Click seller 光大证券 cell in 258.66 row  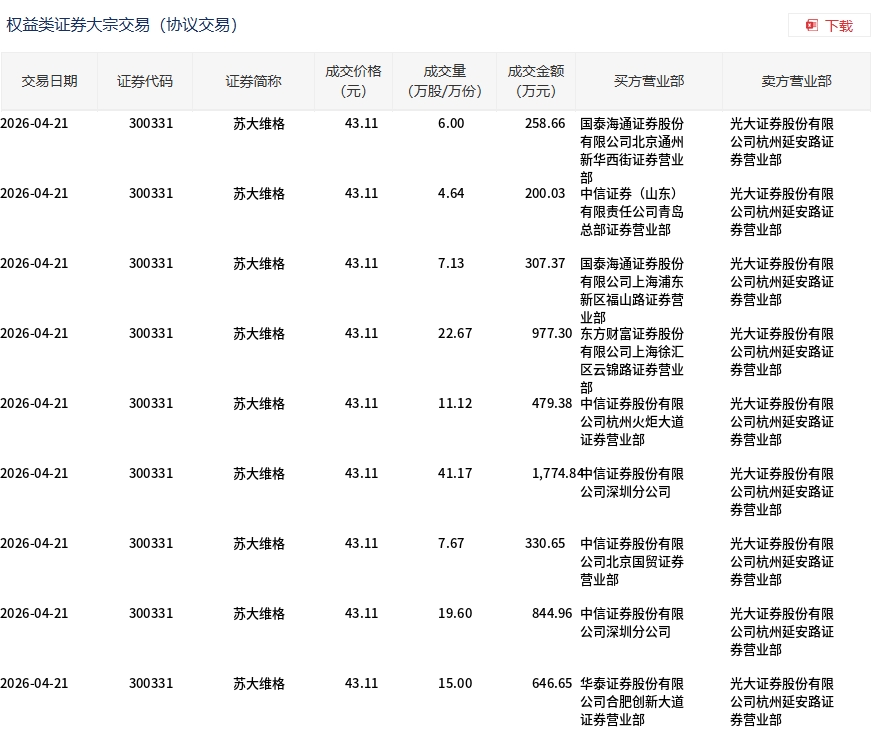click(782, 142)
